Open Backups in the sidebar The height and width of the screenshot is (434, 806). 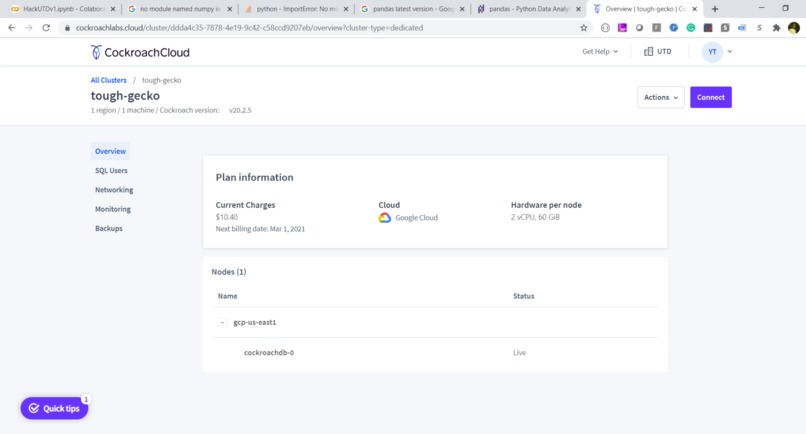click(108, 228)
